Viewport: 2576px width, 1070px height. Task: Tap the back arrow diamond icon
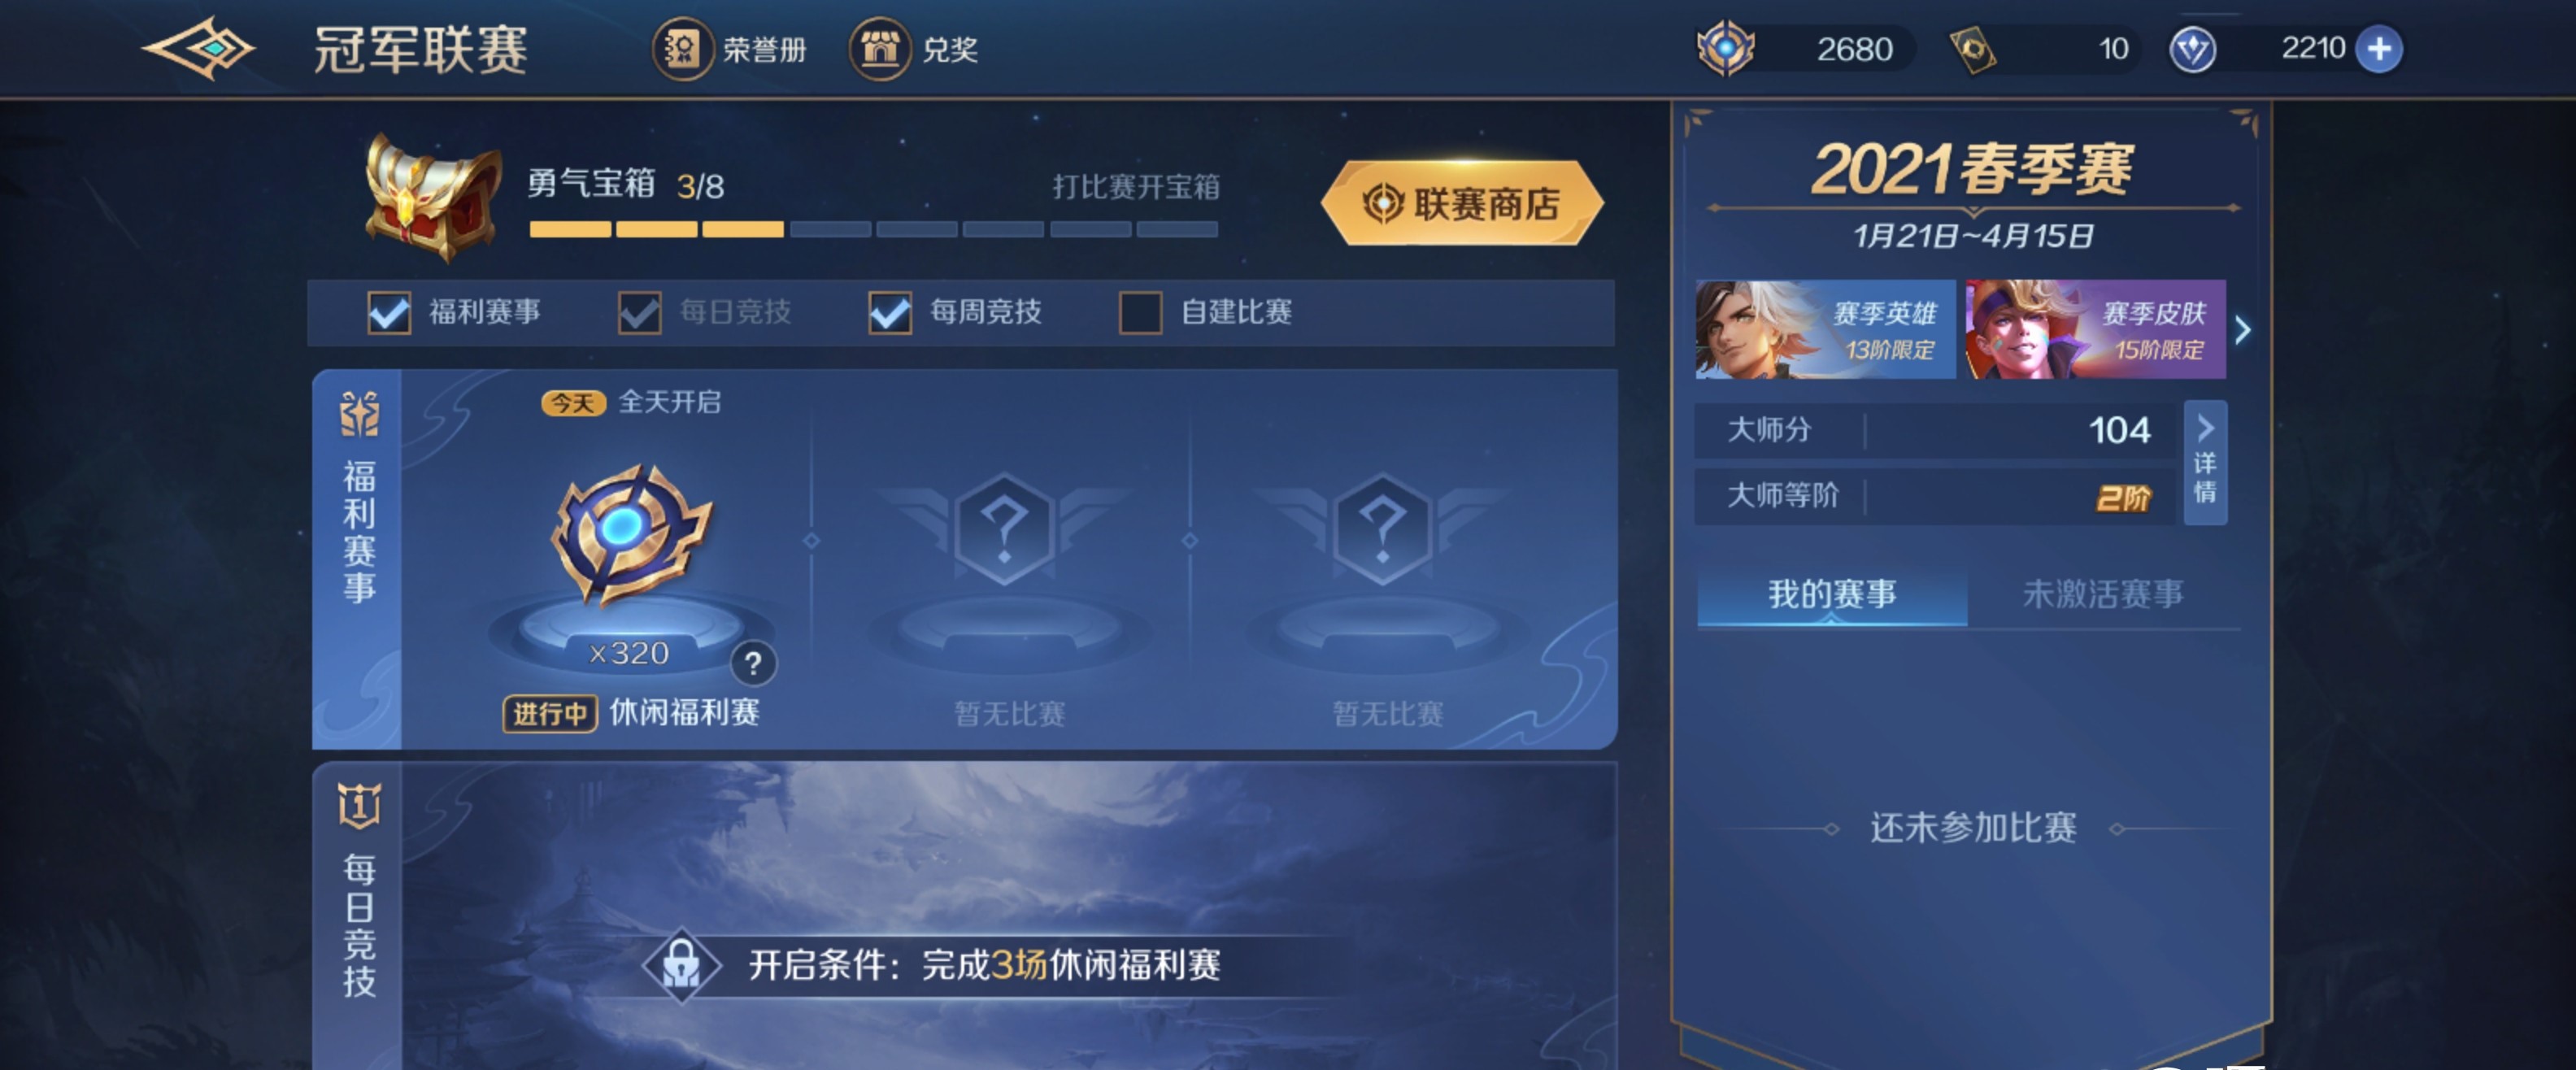pos(199,48)
